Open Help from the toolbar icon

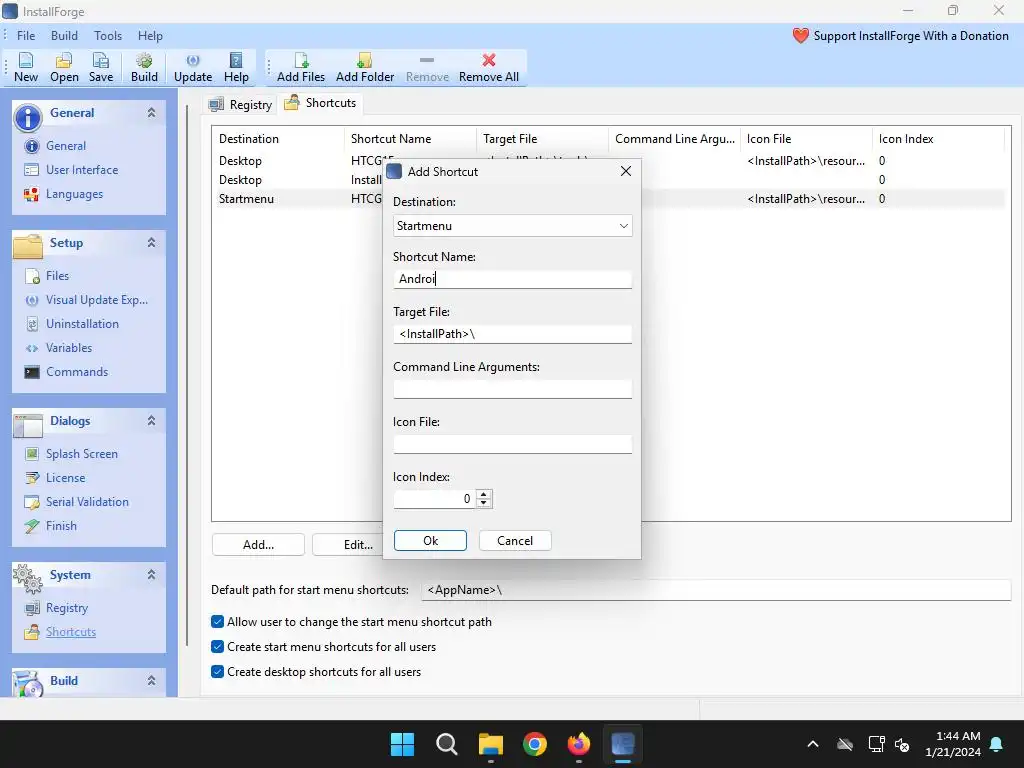point(236,61)
